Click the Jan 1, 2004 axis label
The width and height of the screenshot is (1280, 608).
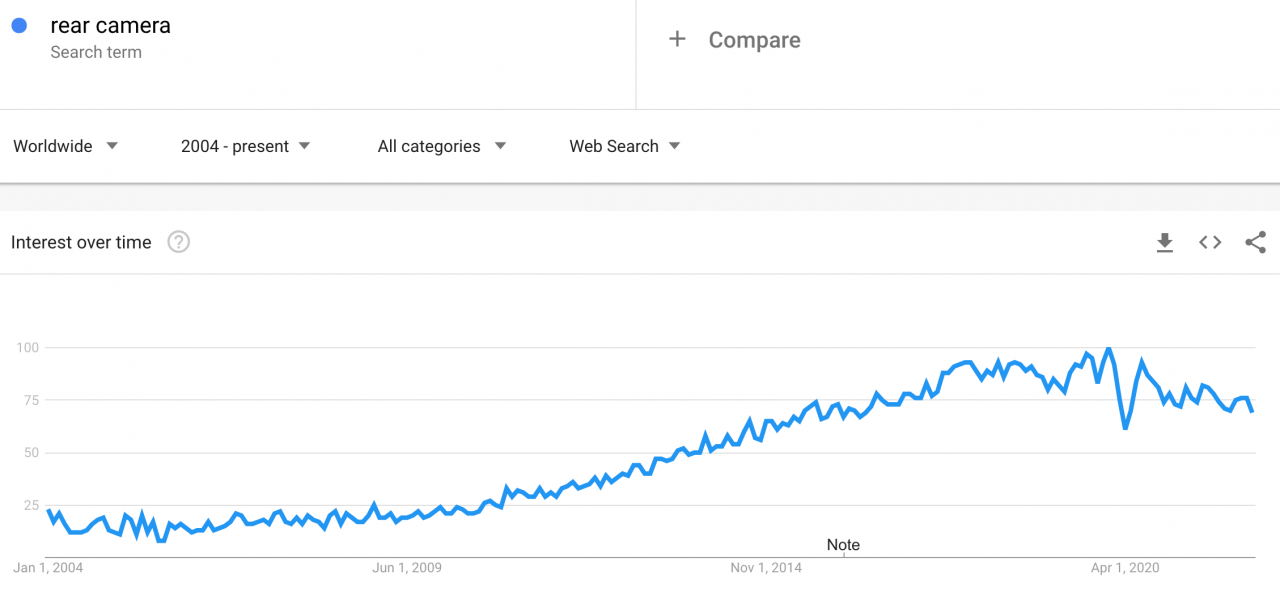(48, 568)
